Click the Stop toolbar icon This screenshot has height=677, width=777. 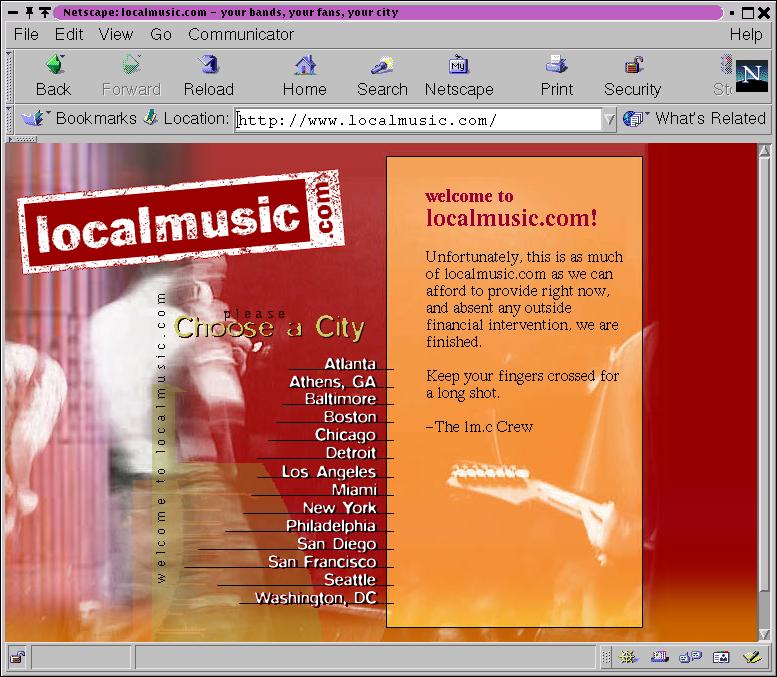tap(726, 65)
